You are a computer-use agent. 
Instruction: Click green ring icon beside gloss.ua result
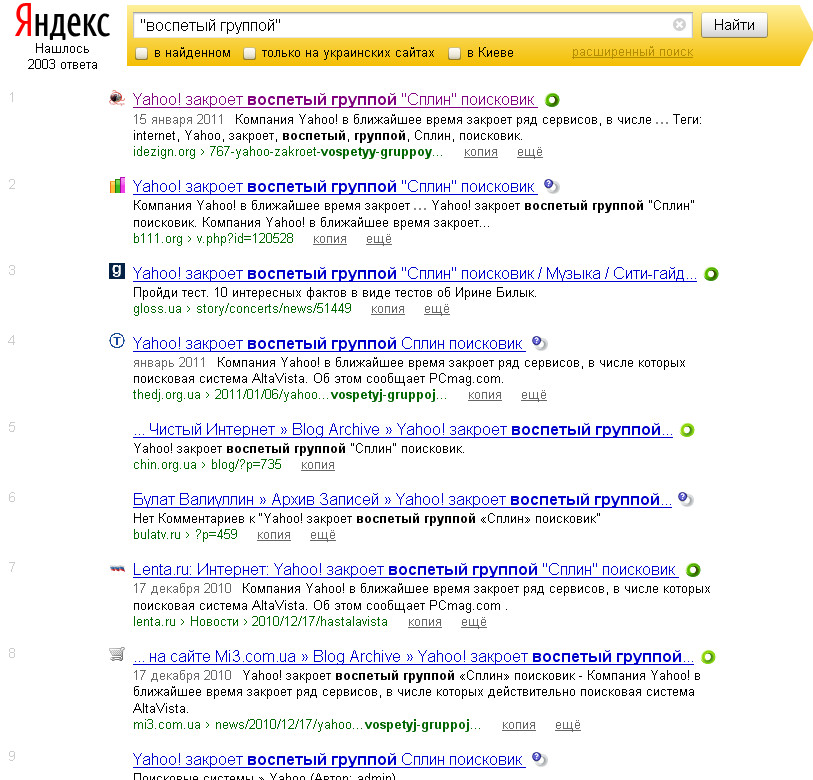[711, 274]
